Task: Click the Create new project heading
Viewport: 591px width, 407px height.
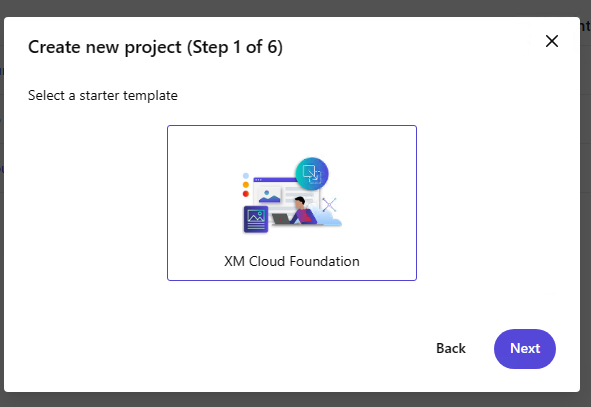Action: pyautogui.click(x=105, y=47)
